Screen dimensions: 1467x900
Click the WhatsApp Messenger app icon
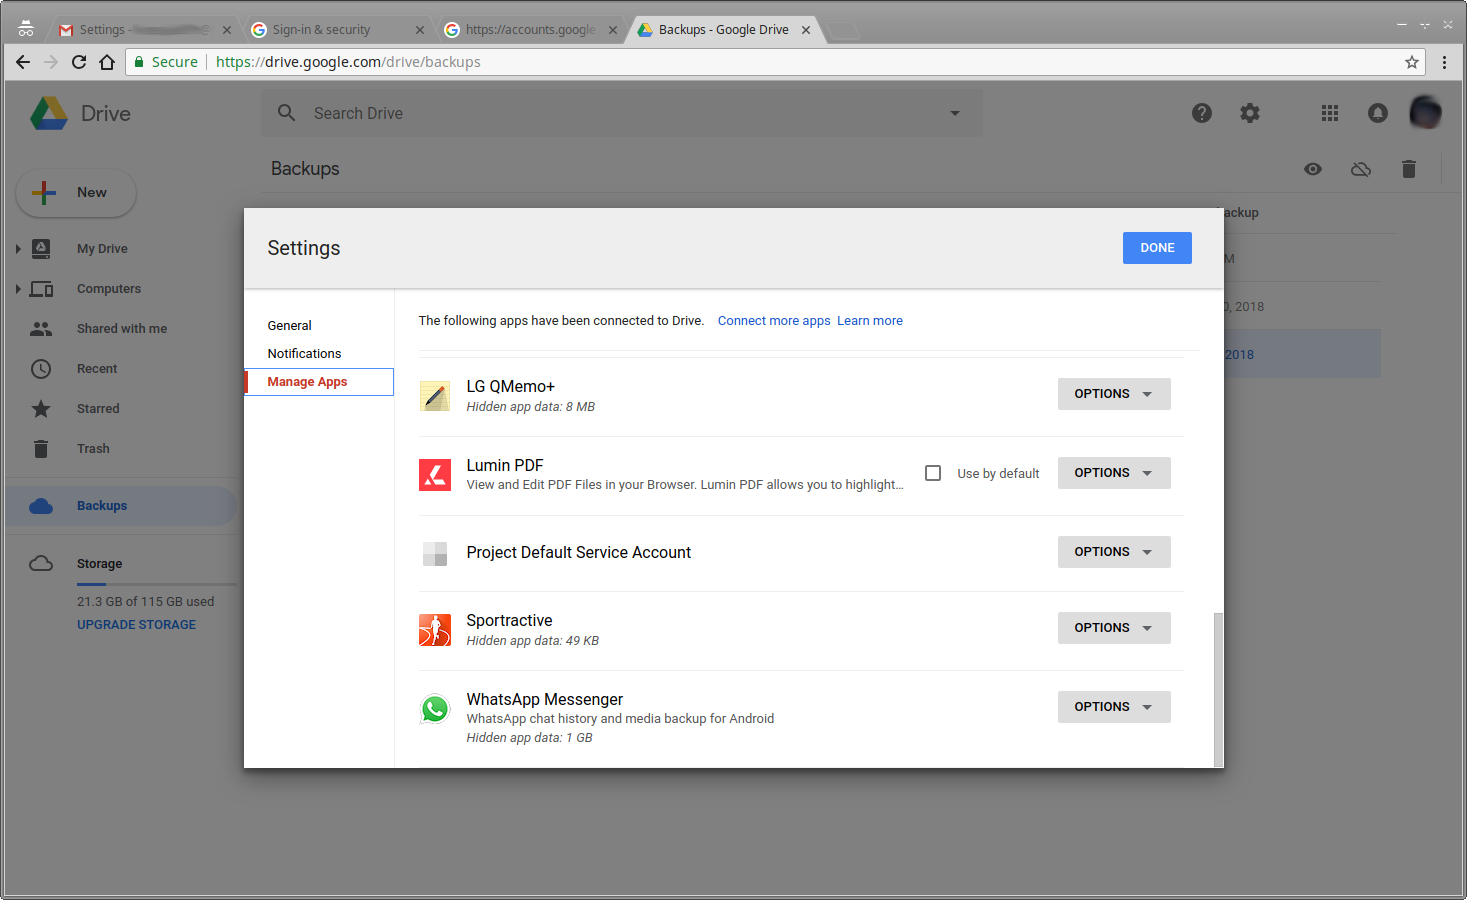[435, 709]
